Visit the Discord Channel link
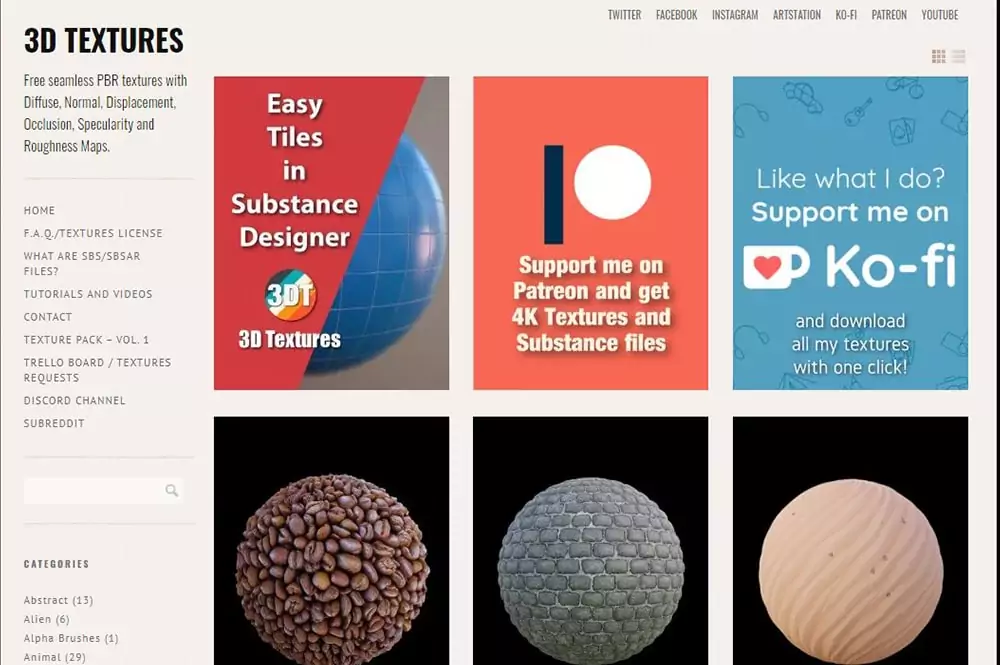1000x665 pixels. pyautogui.click(x=75, y=400)
